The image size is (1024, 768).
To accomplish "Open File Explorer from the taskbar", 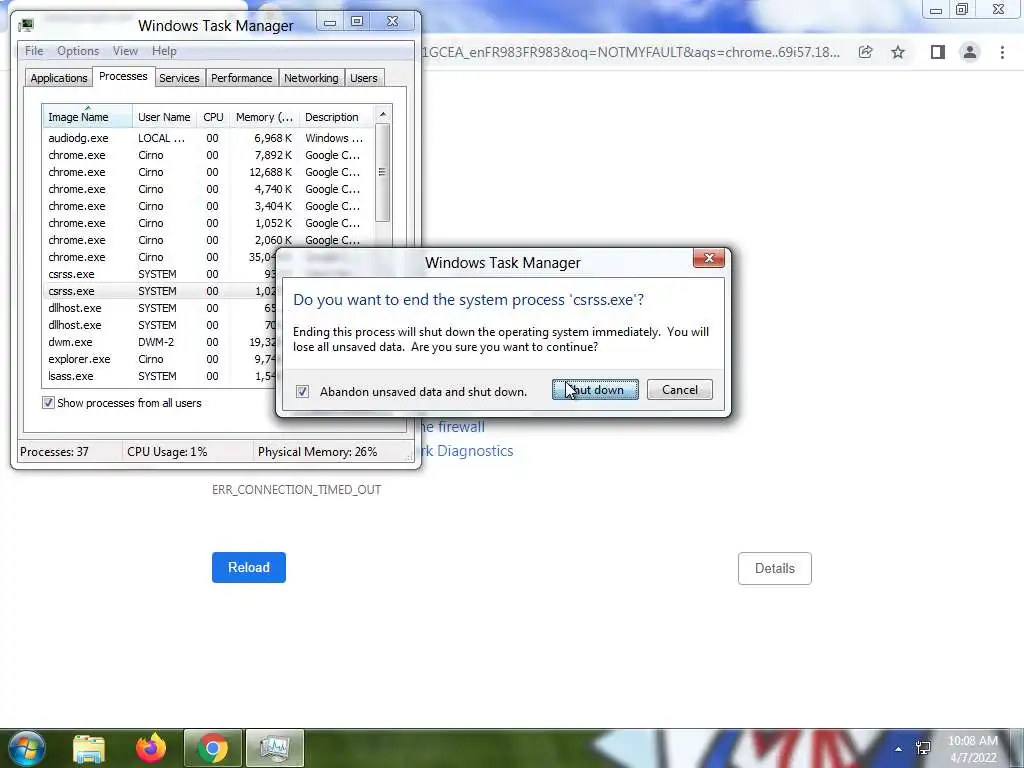I will click(x=89, y=748).
